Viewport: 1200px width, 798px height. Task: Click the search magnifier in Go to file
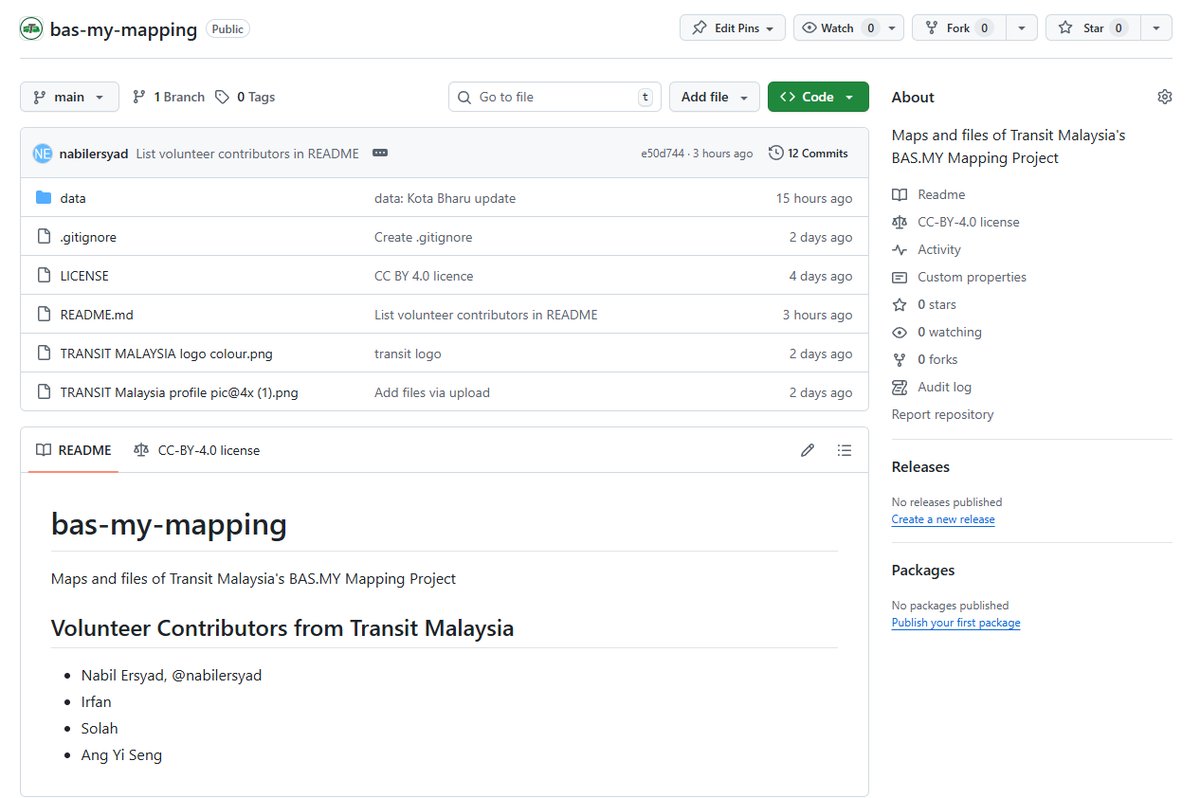pos(465,97)
